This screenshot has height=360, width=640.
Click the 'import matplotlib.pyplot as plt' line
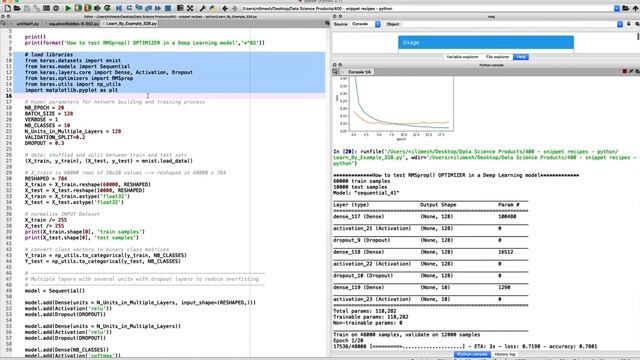tap(71, 90)
